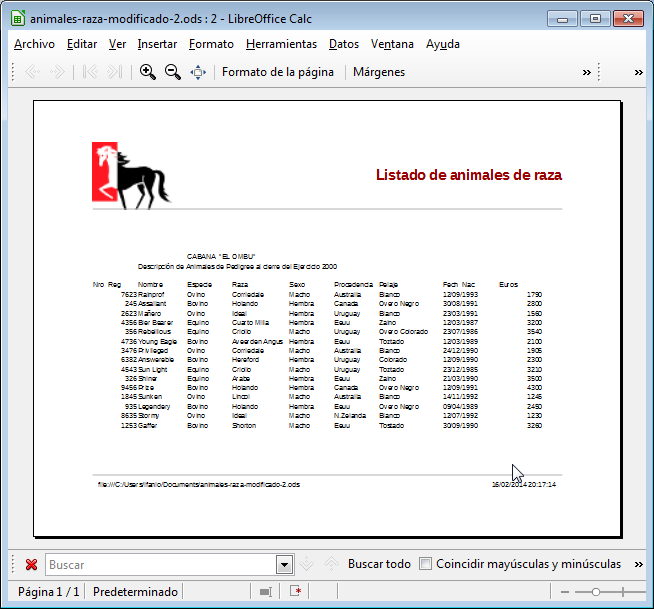The height and width of the screenshot is (609, 654).
Task: Open the Datos menu
Action: (x=344, y=44)
